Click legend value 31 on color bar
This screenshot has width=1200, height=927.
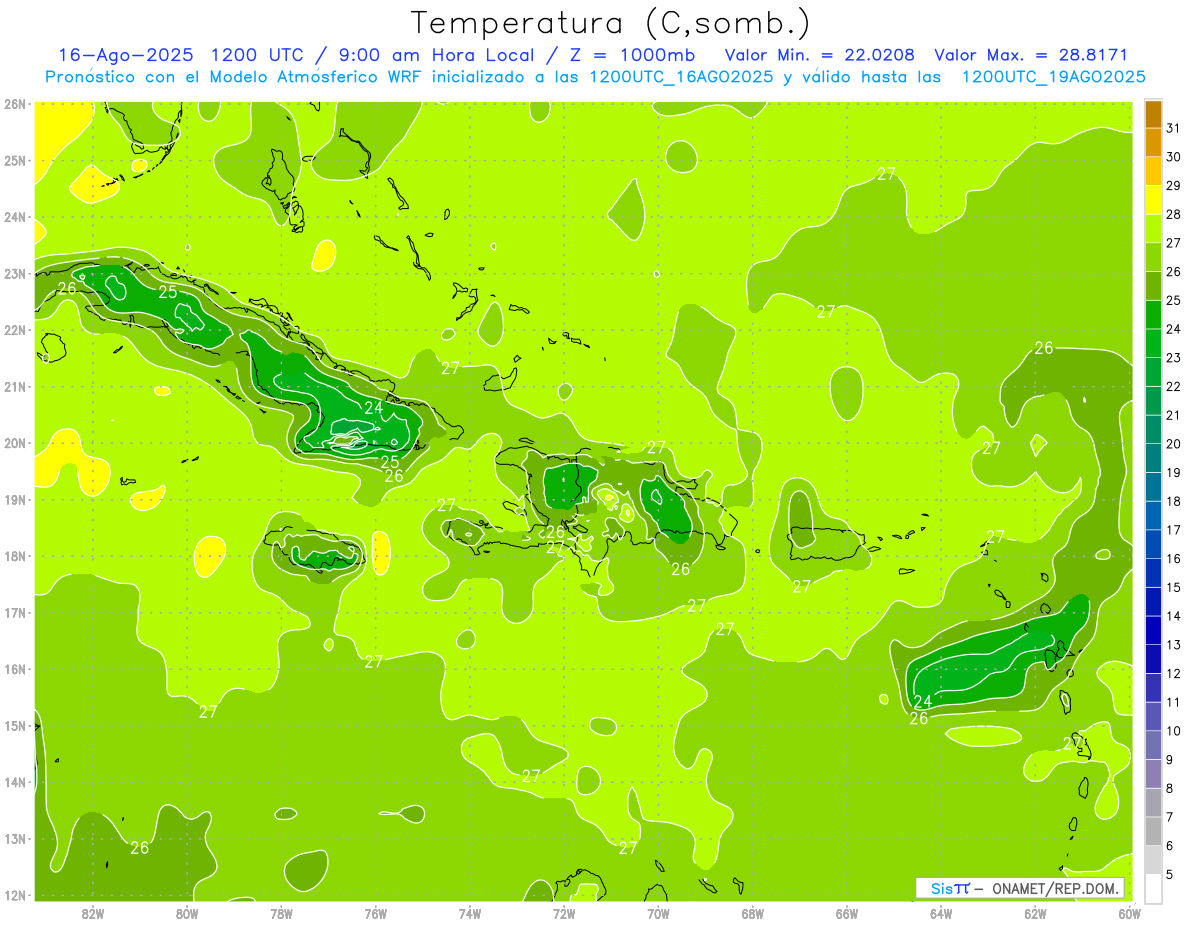[1173, 129]
